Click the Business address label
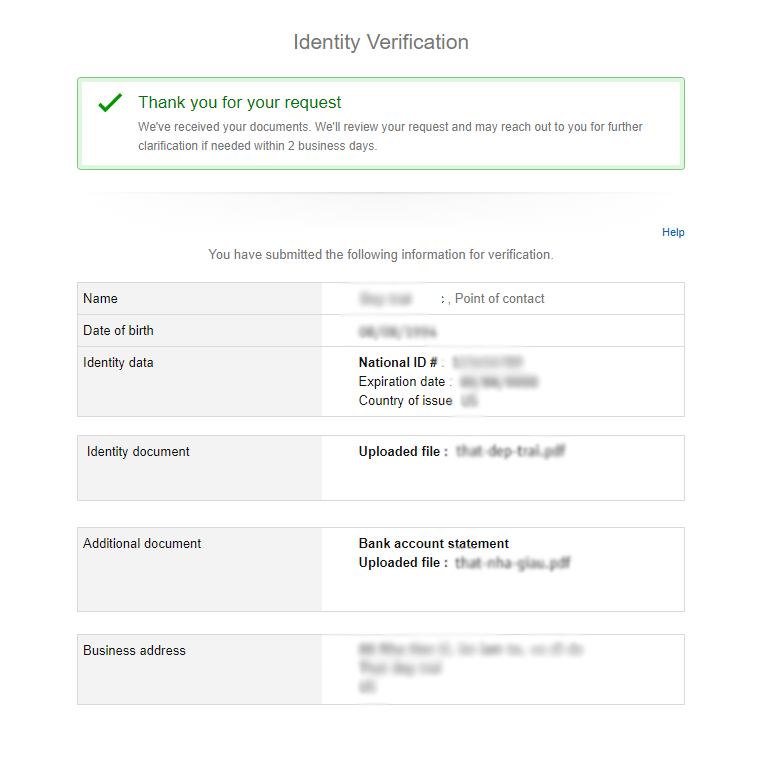Viewport: 760px width, 759px height. (x=134, y=650)
